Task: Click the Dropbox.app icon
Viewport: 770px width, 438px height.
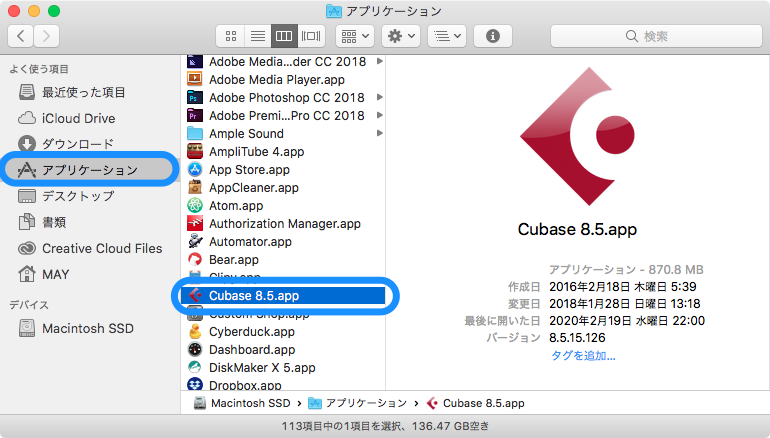Action: pyautogui.click(x=195, y=384)
